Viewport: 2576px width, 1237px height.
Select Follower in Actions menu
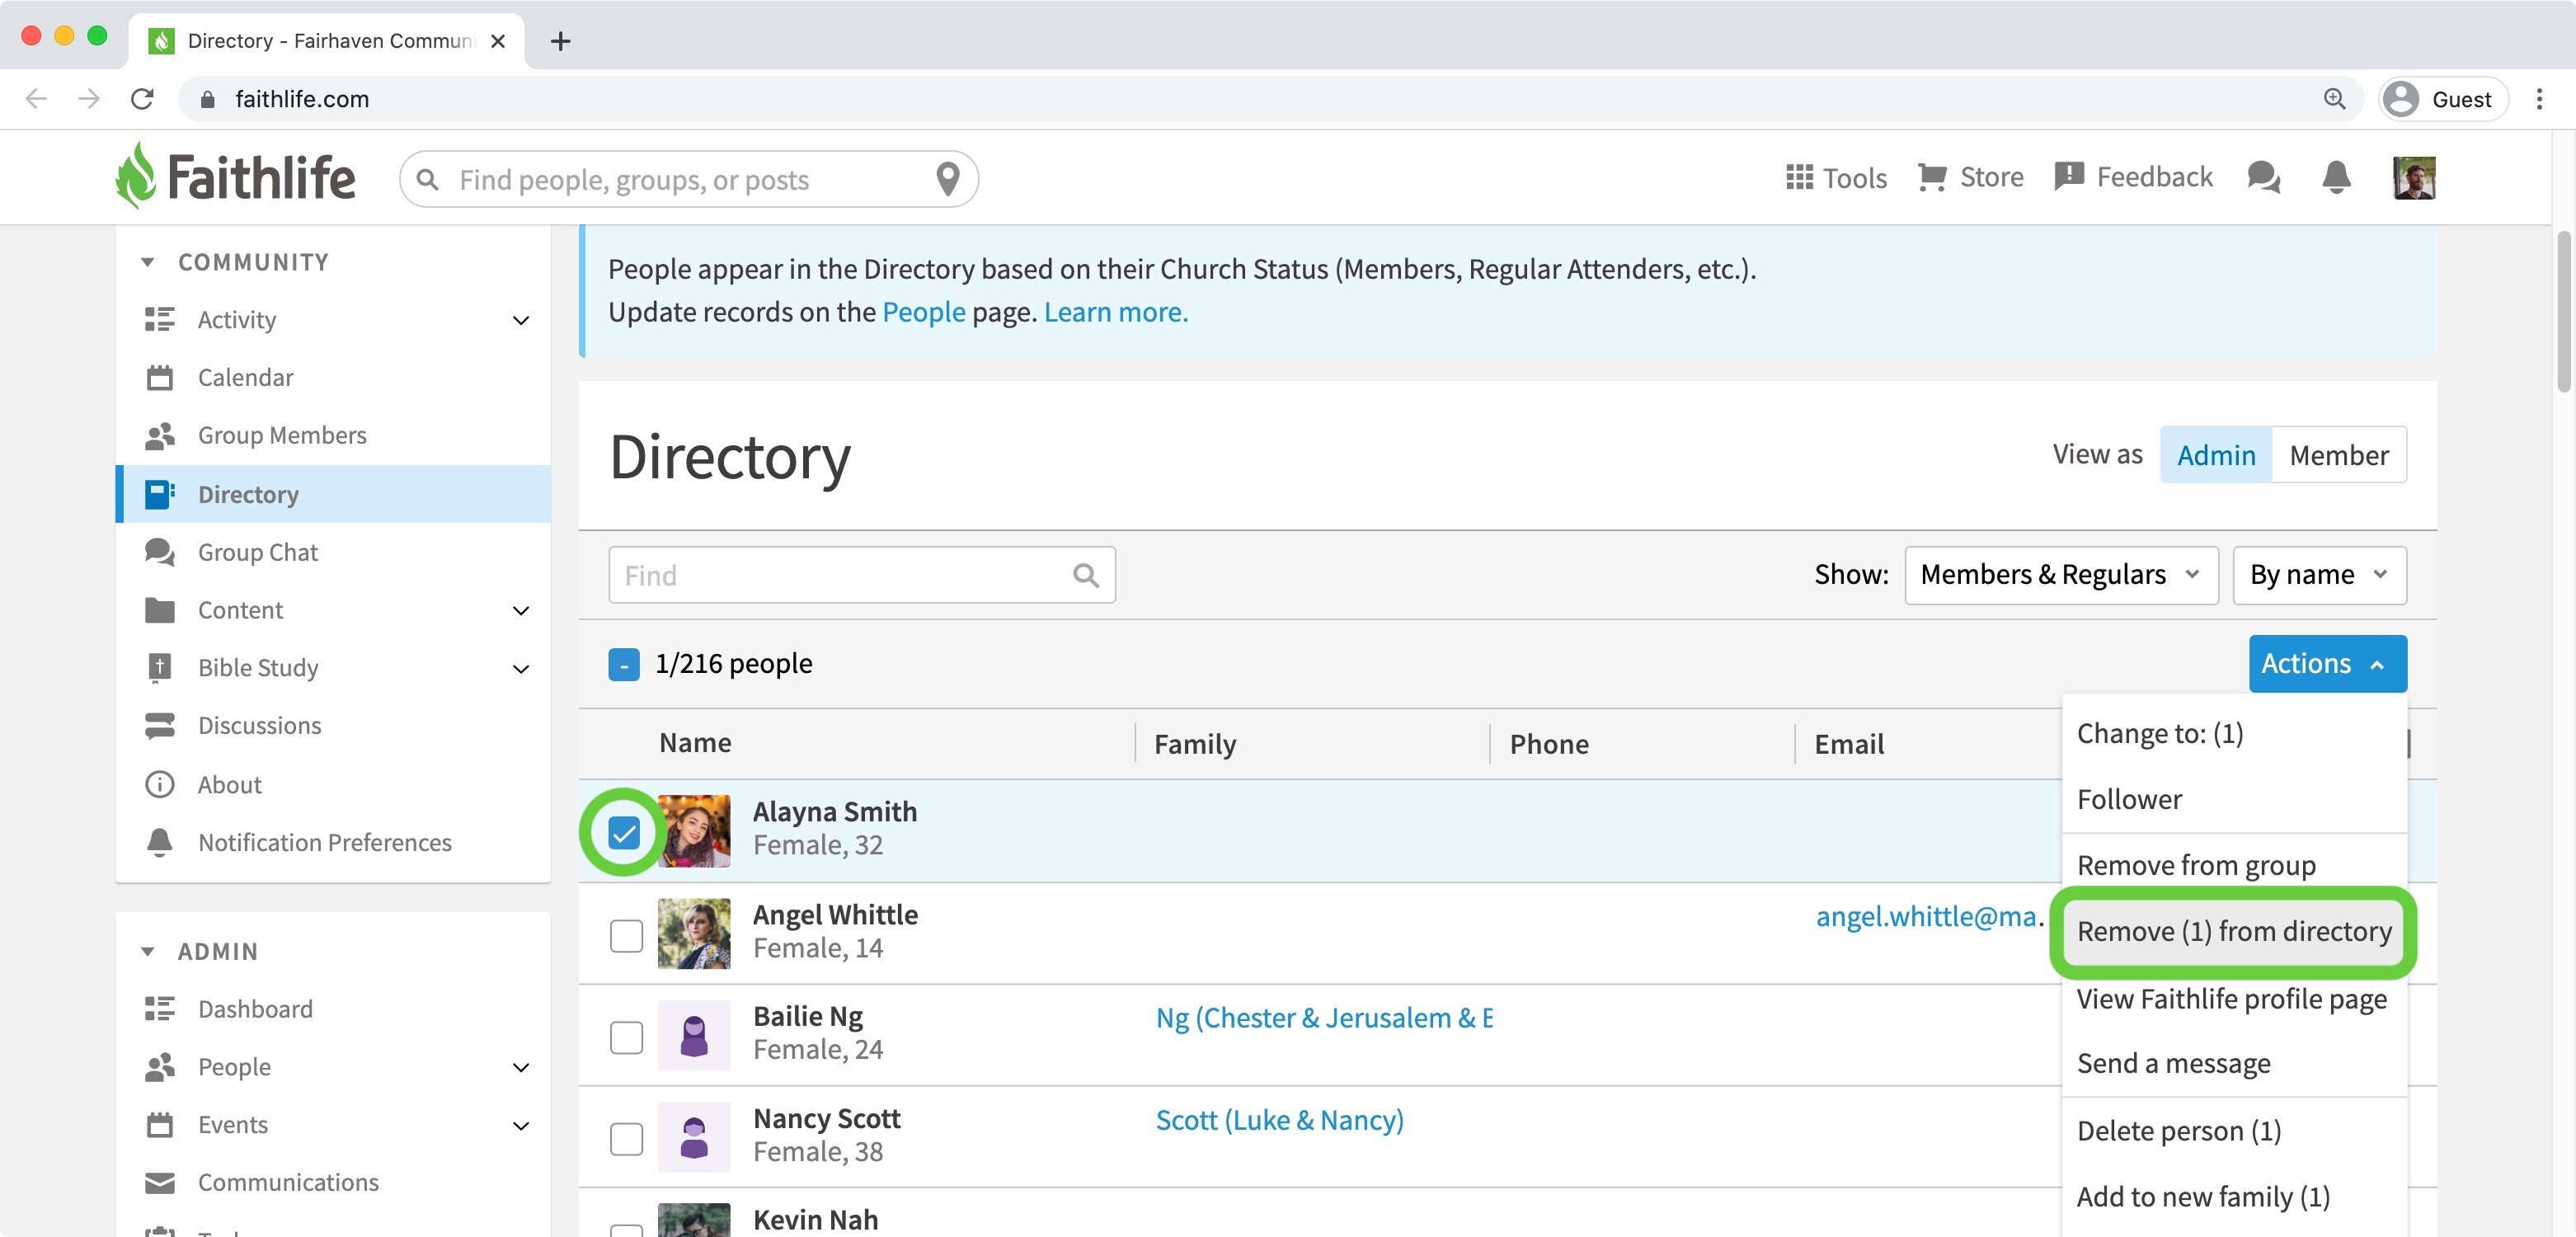[x=2234, y=799]
